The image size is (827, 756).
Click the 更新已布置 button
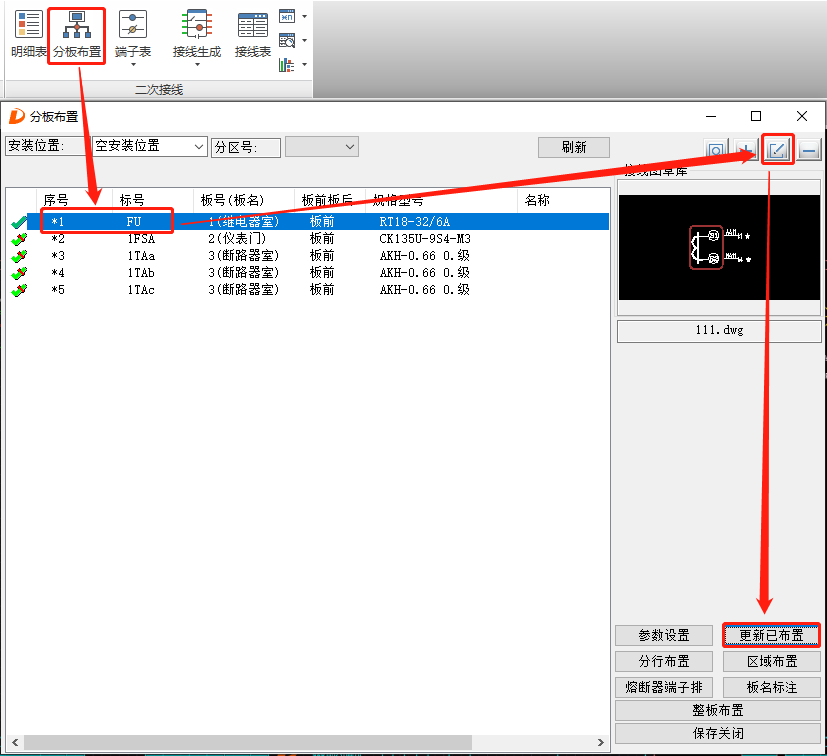point(771,635)
